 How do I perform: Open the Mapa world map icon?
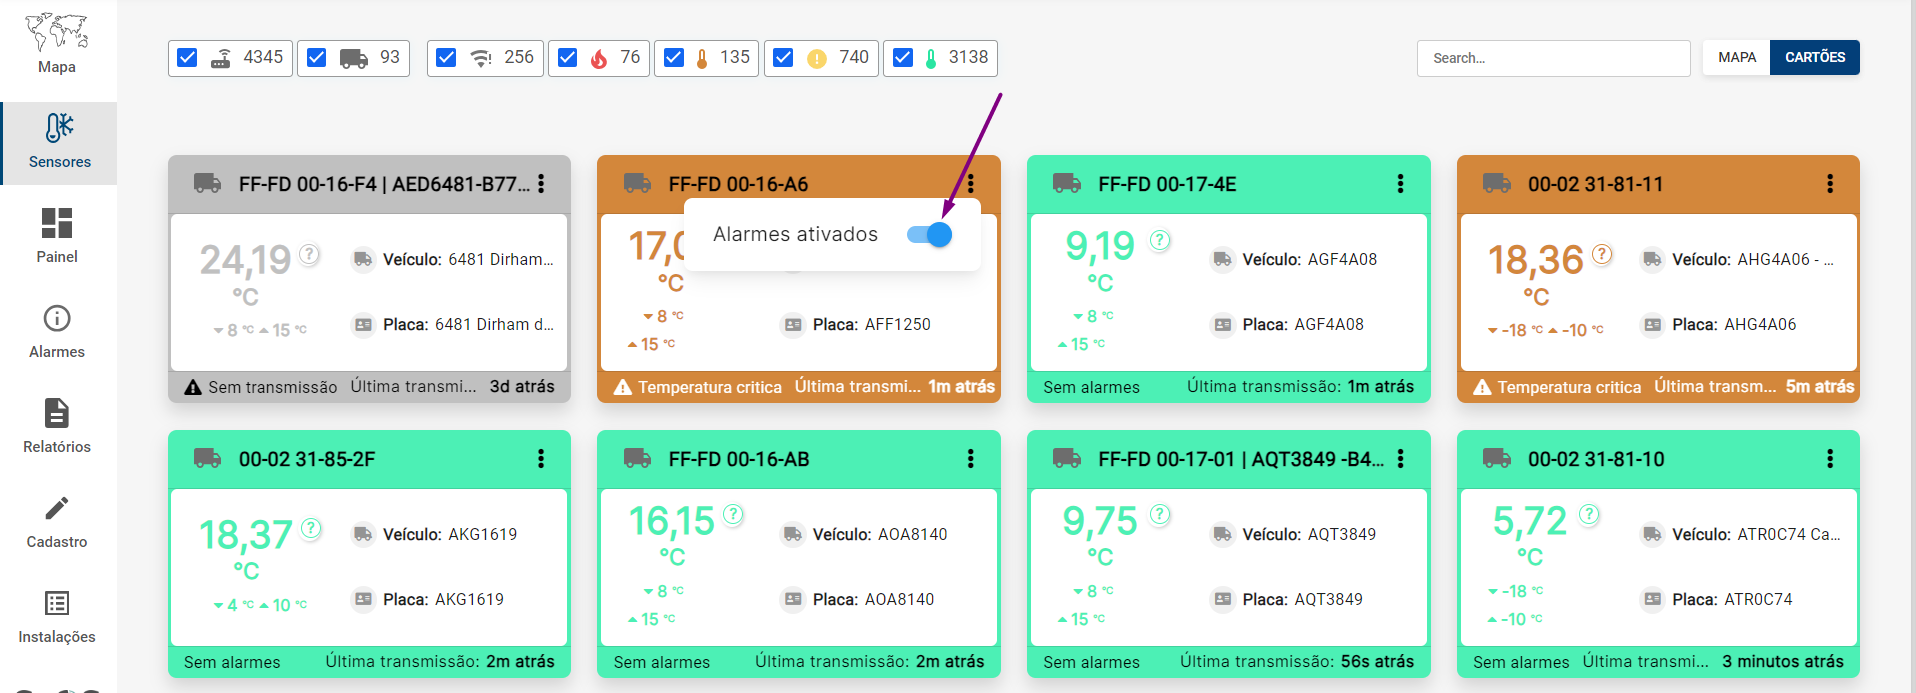click(x=57, y=32)
